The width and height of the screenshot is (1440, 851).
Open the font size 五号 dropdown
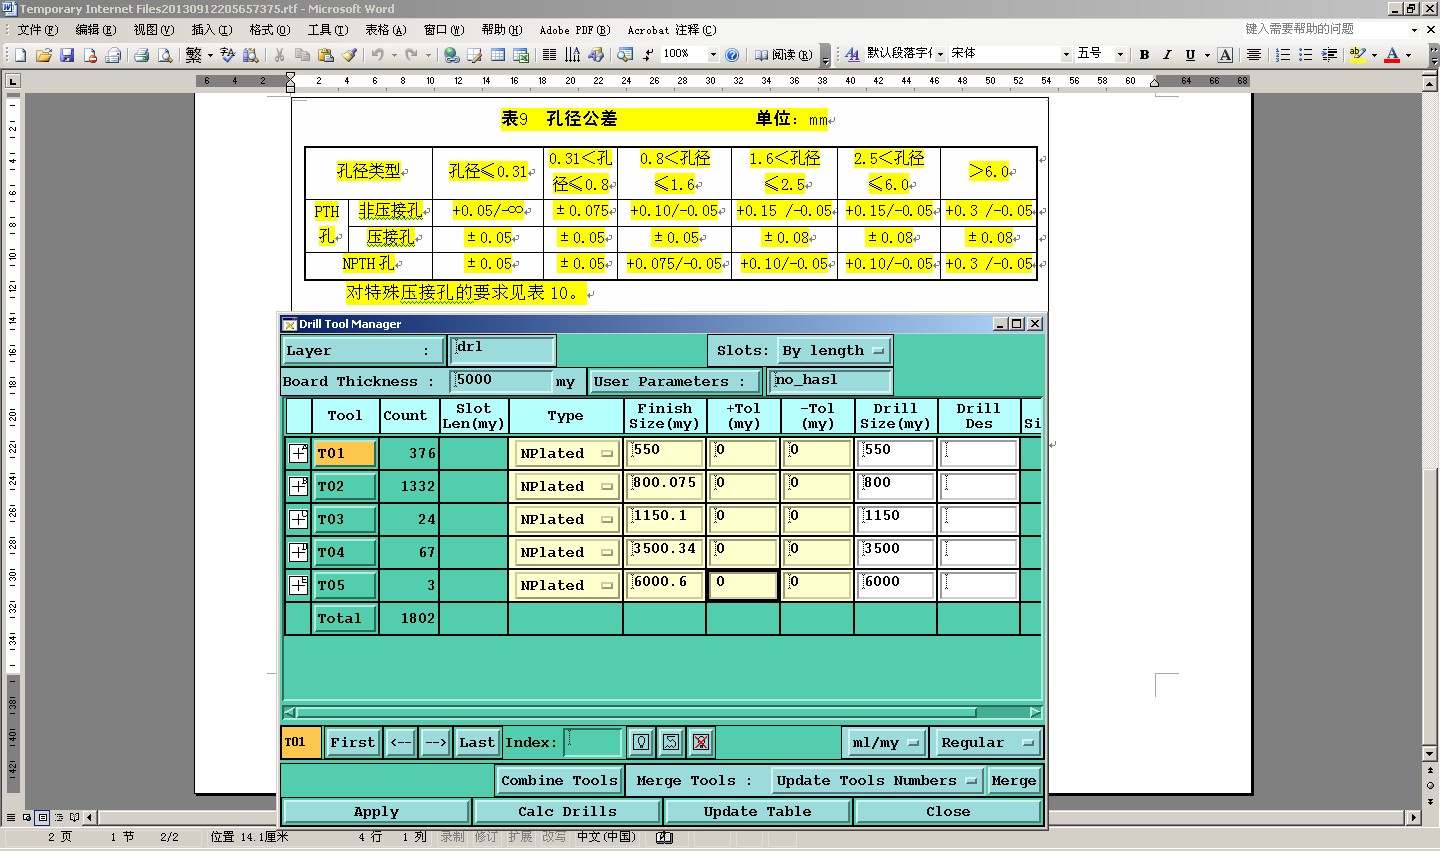(1120, 55)
